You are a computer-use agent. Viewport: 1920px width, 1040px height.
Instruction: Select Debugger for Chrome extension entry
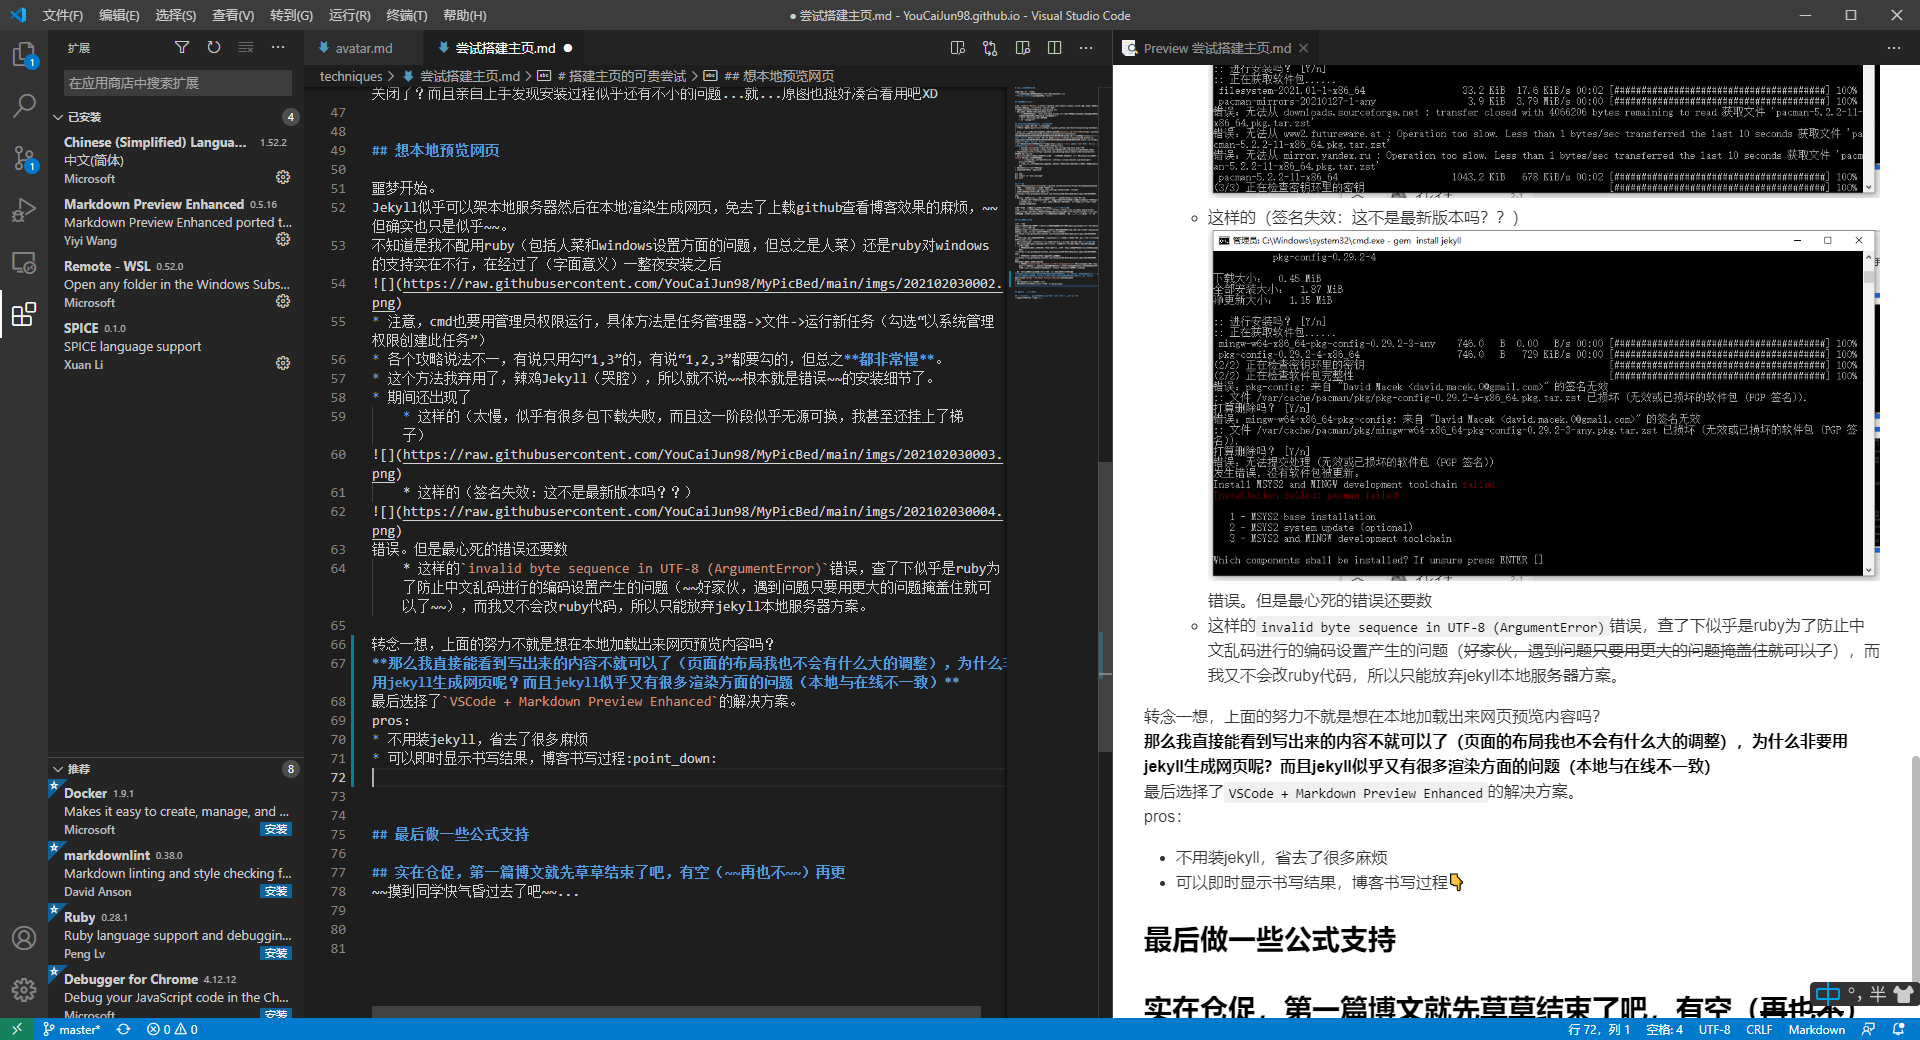click(x=176, y=992)
